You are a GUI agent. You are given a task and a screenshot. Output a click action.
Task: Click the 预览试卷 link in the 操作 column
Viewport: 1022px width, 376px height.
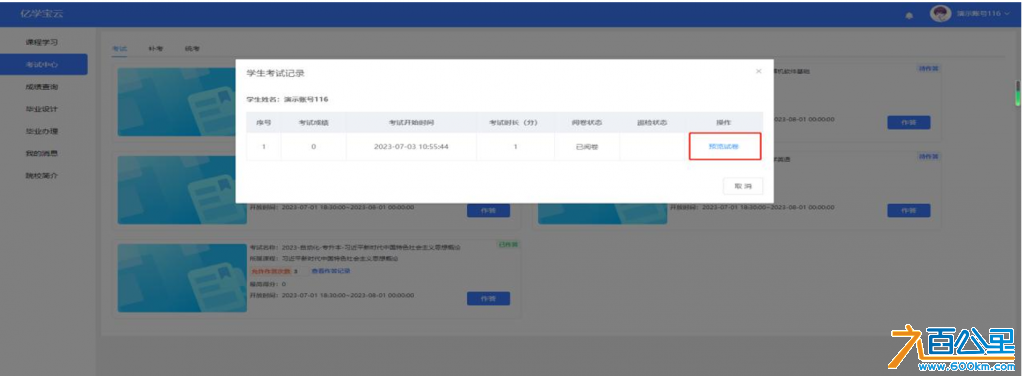pos(723,147)
